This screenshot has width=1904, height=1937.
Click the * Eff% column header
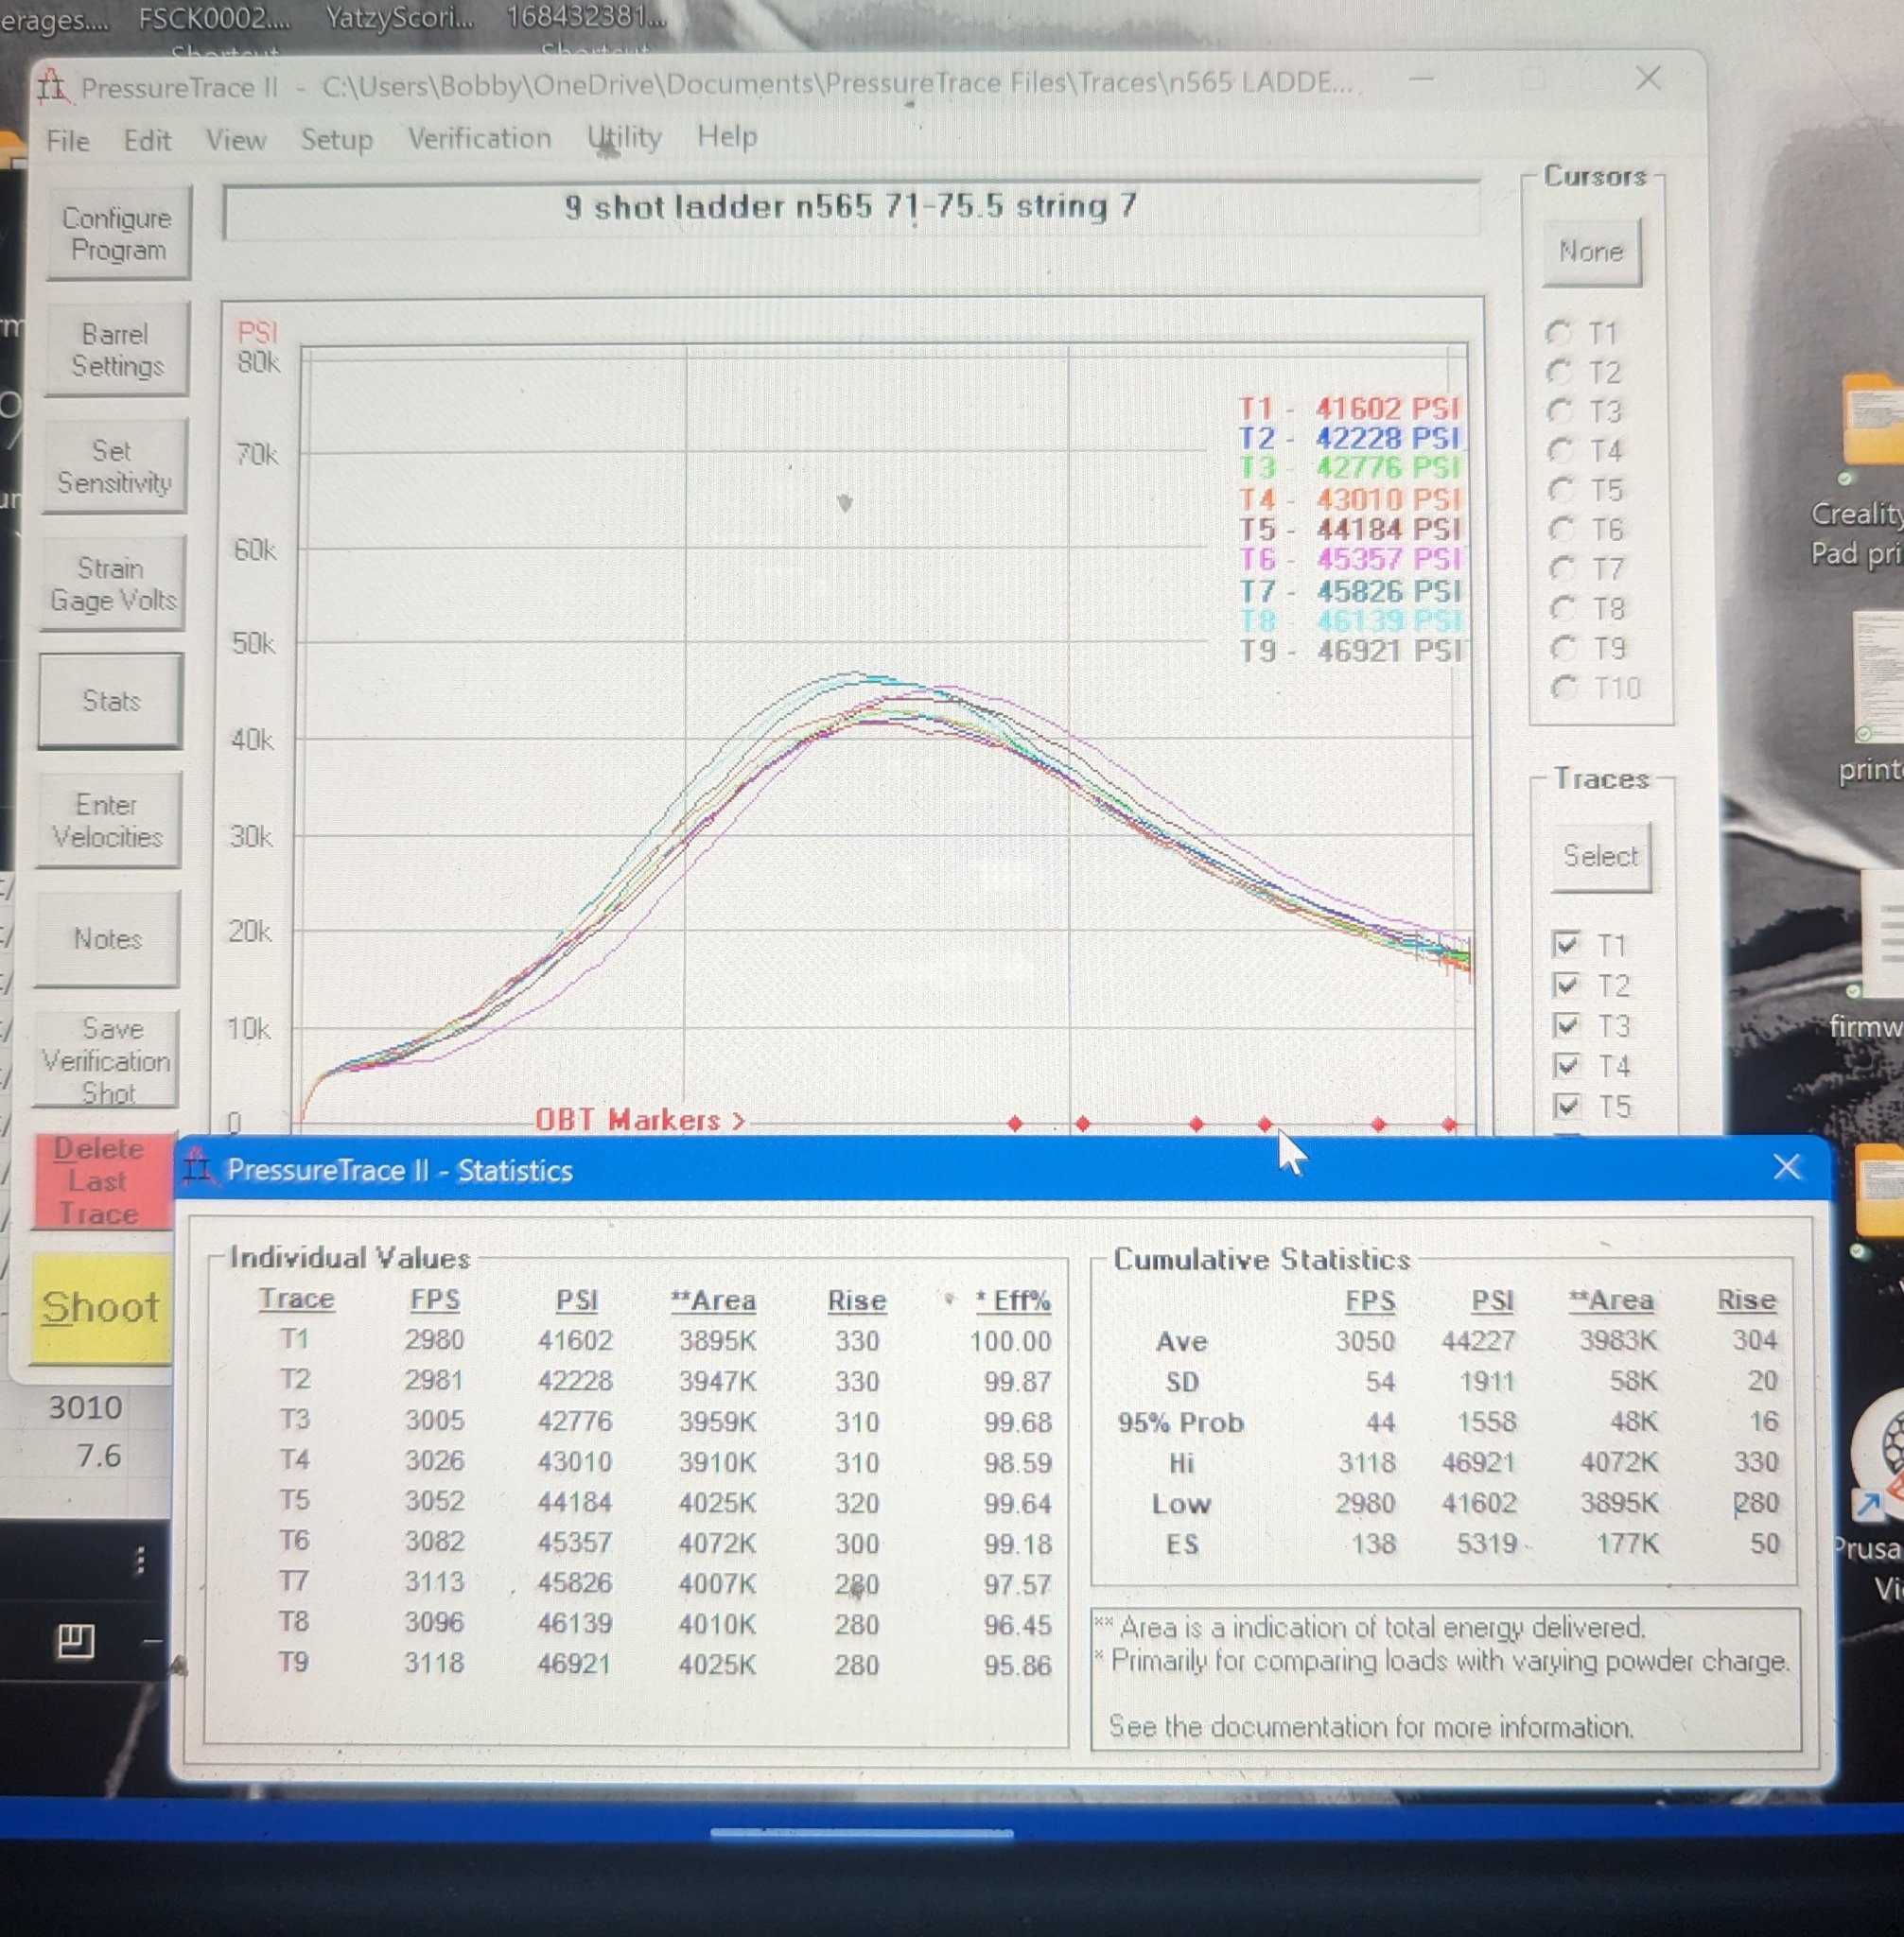(x=1013, y=1301)
